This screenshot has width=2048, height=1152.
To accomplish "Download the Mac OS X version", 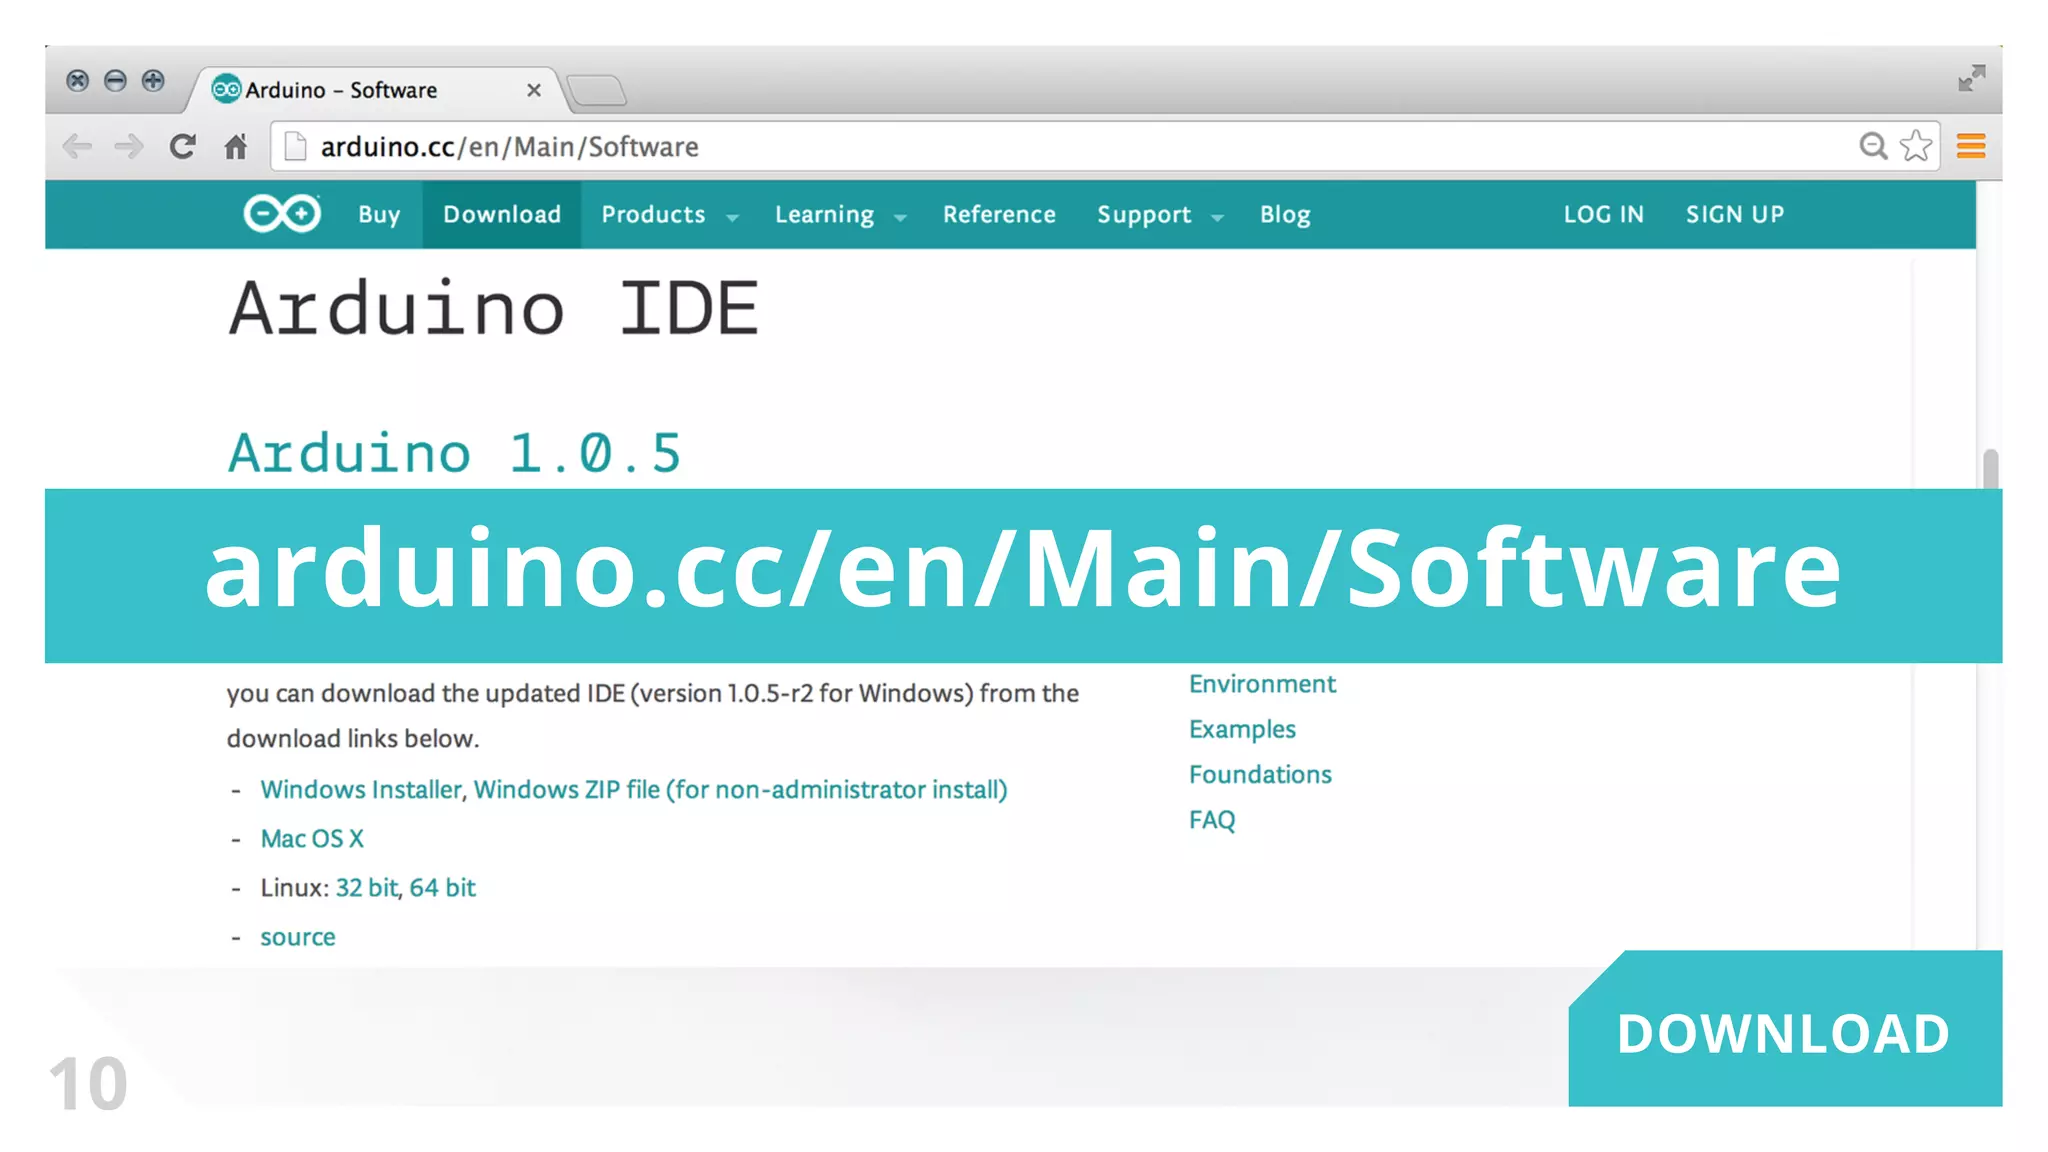I will point(312,838).
